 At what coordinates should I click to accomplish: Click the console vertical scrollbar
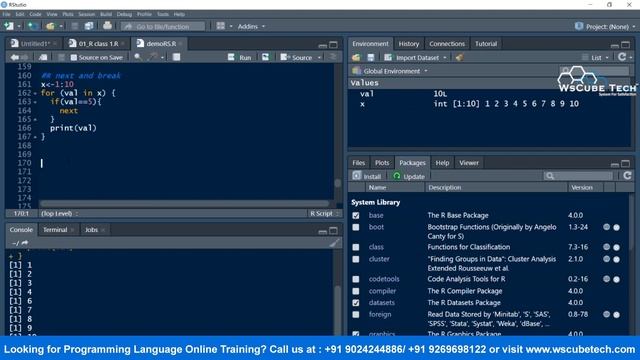[x=338, y=310]
